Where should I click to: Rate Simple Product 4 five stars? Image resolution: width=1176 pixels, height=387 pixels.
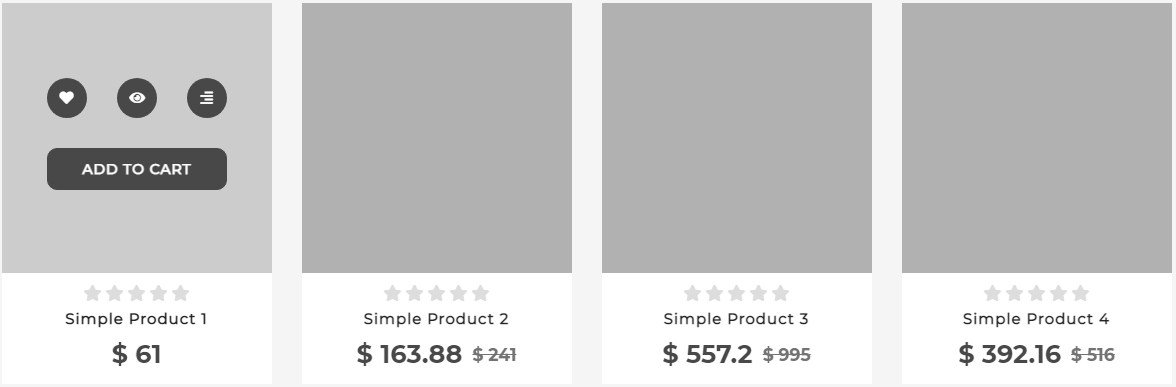pyautogui.click(x=1081, y=293)
